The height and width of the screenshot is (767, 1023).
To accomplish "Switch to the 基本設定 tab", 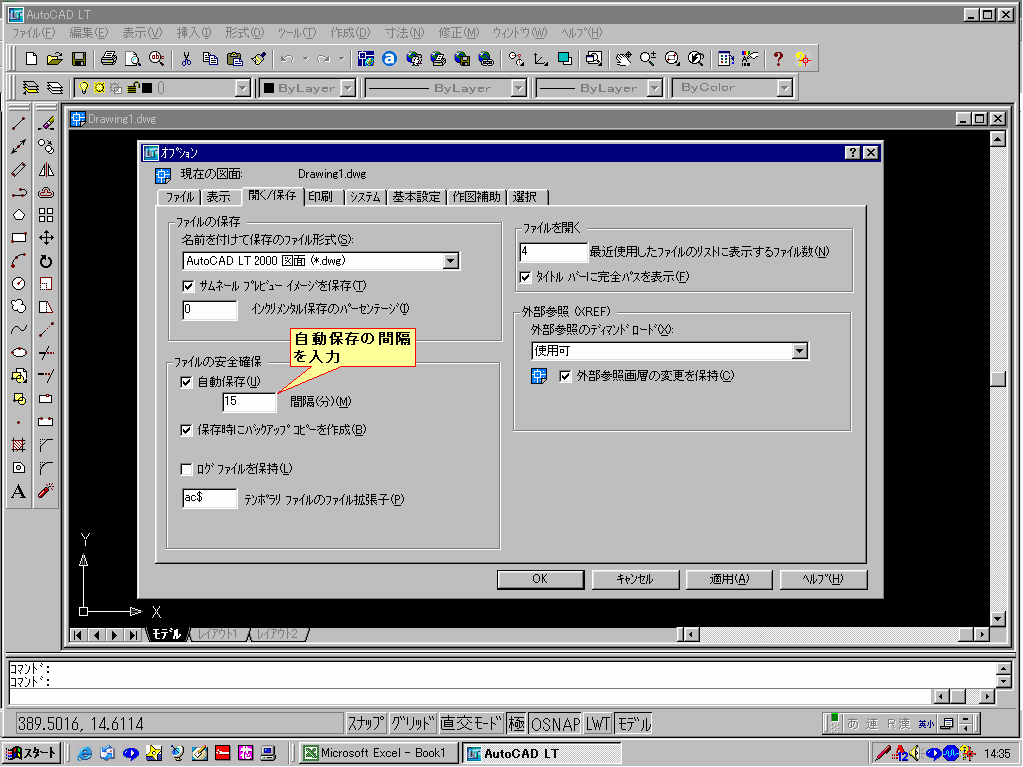I will 416,197.
